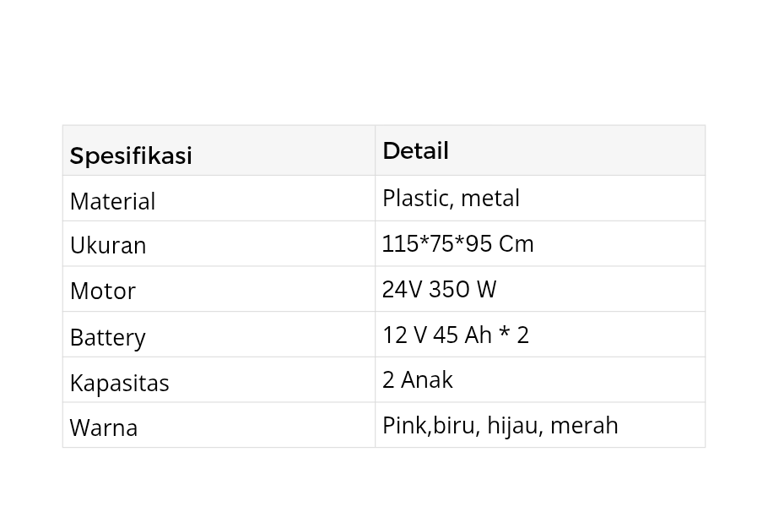Viewport: 768px width, 512px height.
Task: Select the Material row label
Action: 113,201
